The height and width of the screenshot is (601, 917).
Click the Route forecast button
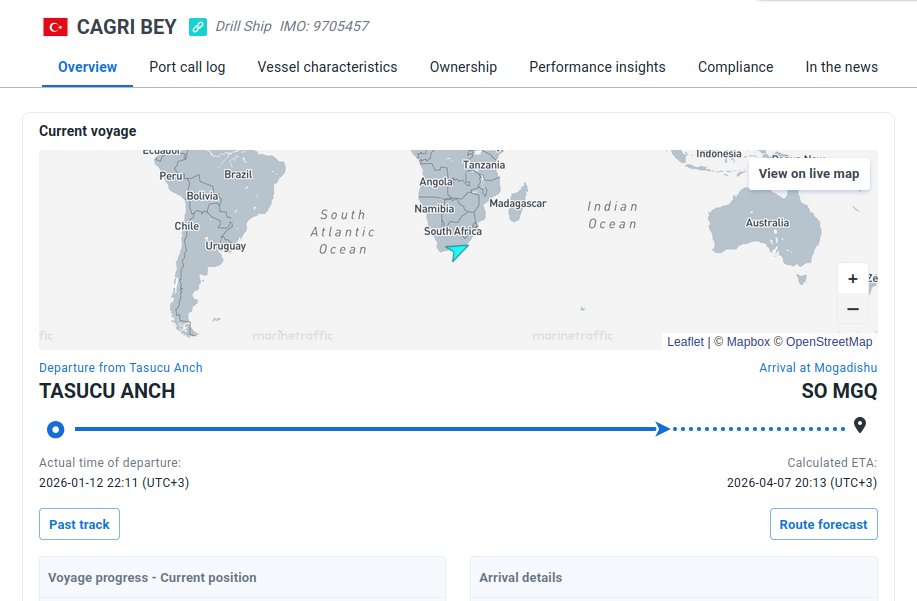point(823,524)
